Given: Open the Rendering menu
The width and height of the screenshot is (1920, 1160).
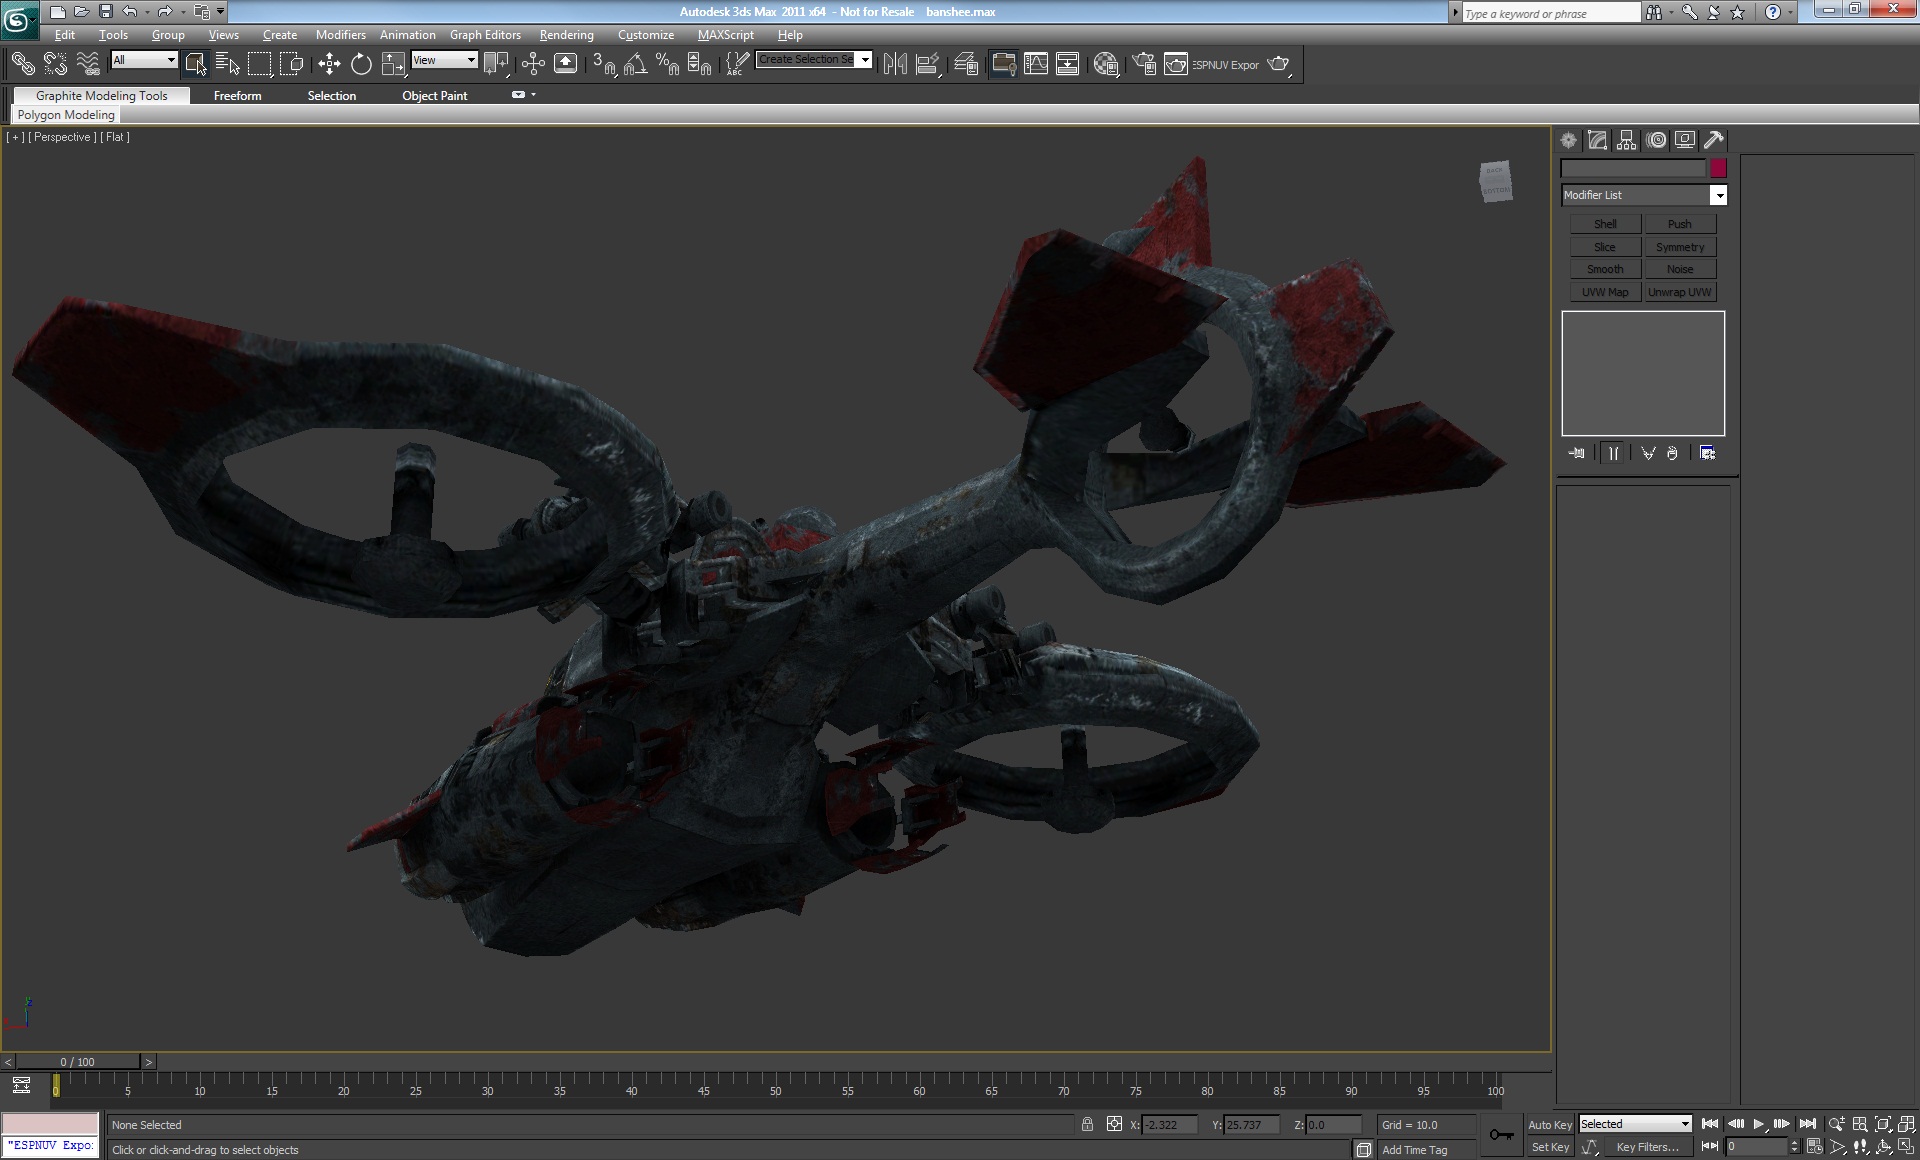Looking at the screenshot, I should point(566,35).
